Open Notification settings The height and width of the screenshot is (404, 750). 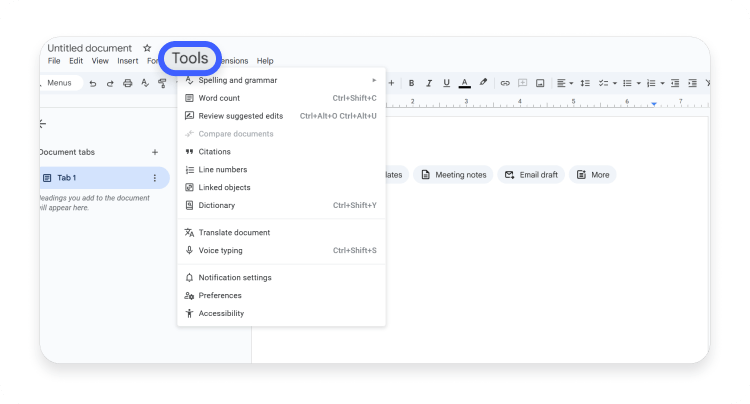[281, 277]
